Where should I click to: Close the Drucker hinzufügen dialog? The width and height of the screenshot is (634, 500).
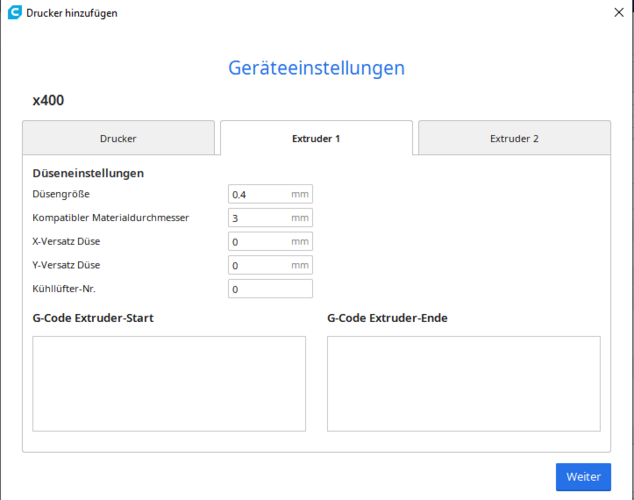point(616,13)
